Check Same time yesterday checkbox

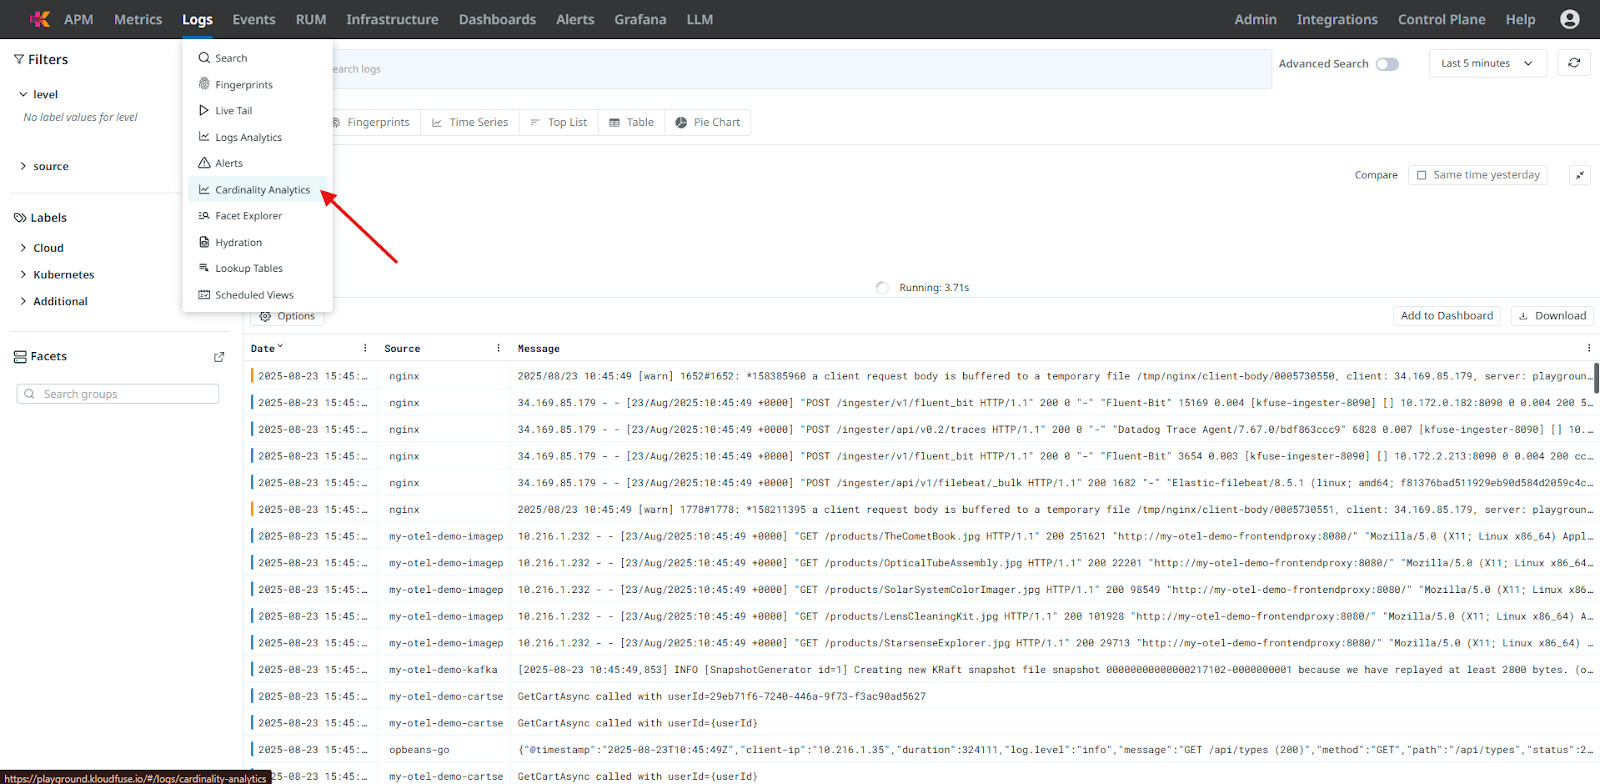pos(1422,175)
